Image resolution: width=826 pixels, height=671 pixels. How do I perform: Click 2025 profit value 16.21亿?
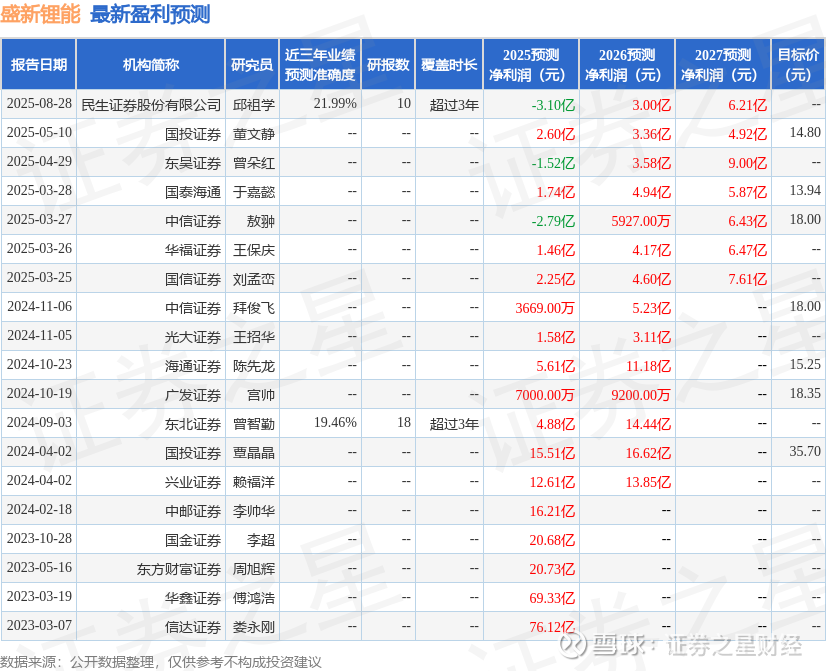552,511
